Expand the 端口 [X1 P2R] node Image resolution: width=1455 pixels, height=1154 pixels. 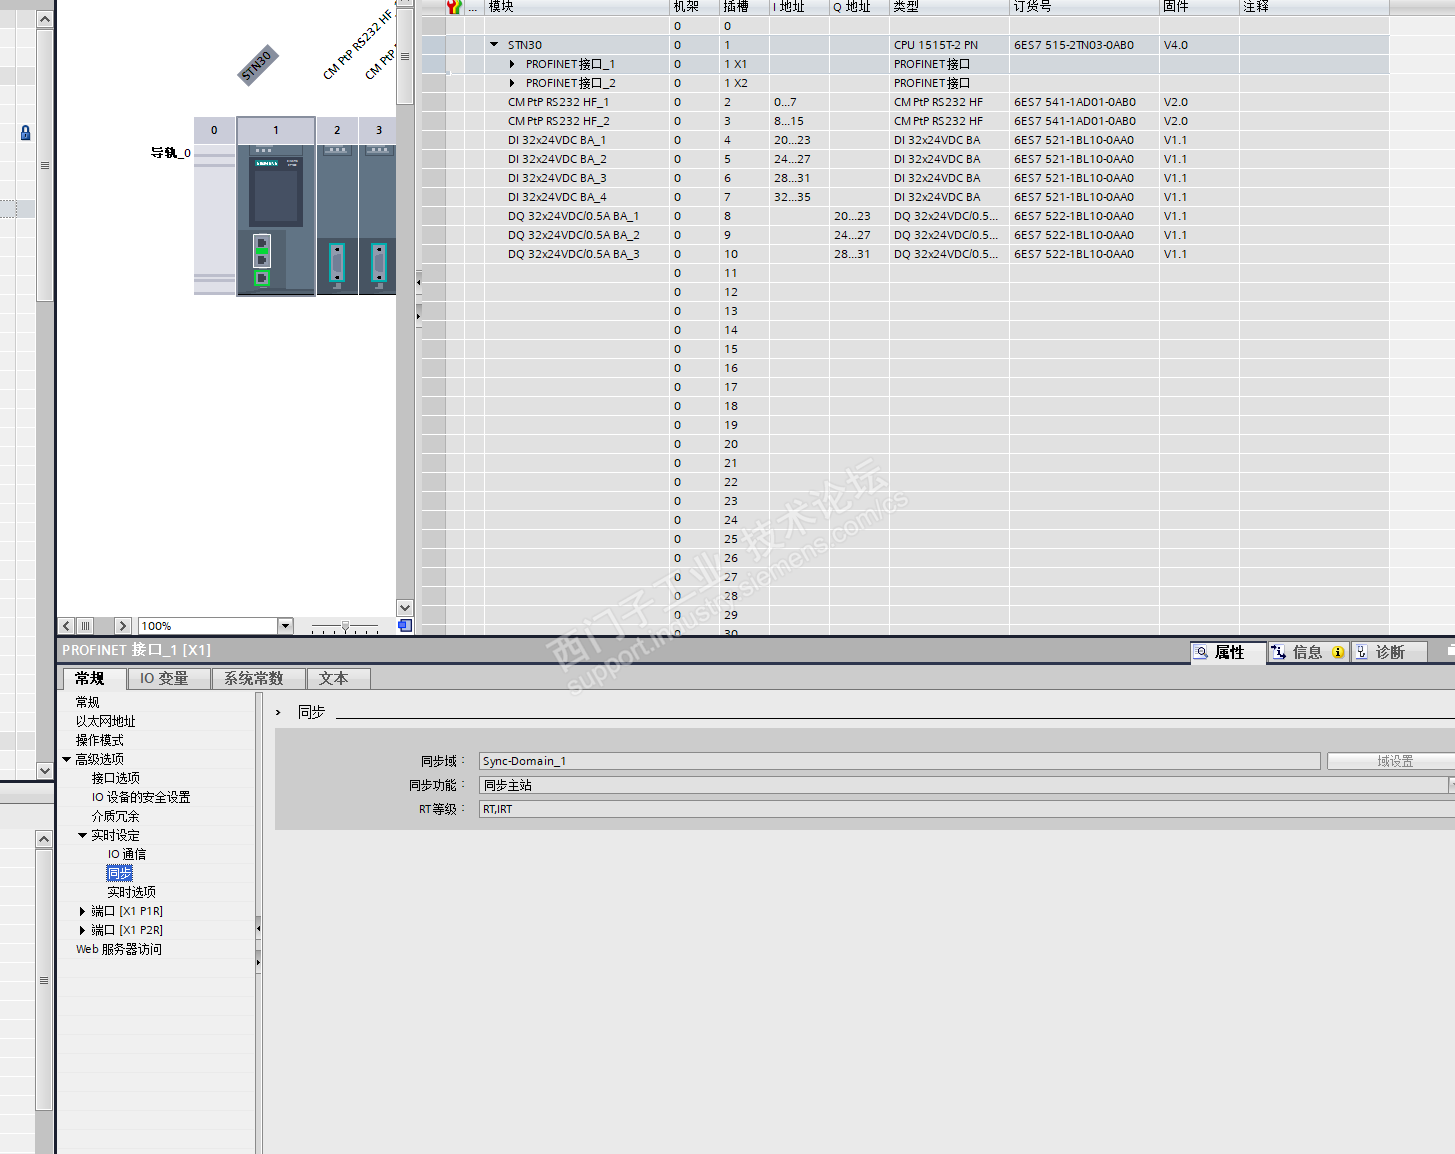83,930
